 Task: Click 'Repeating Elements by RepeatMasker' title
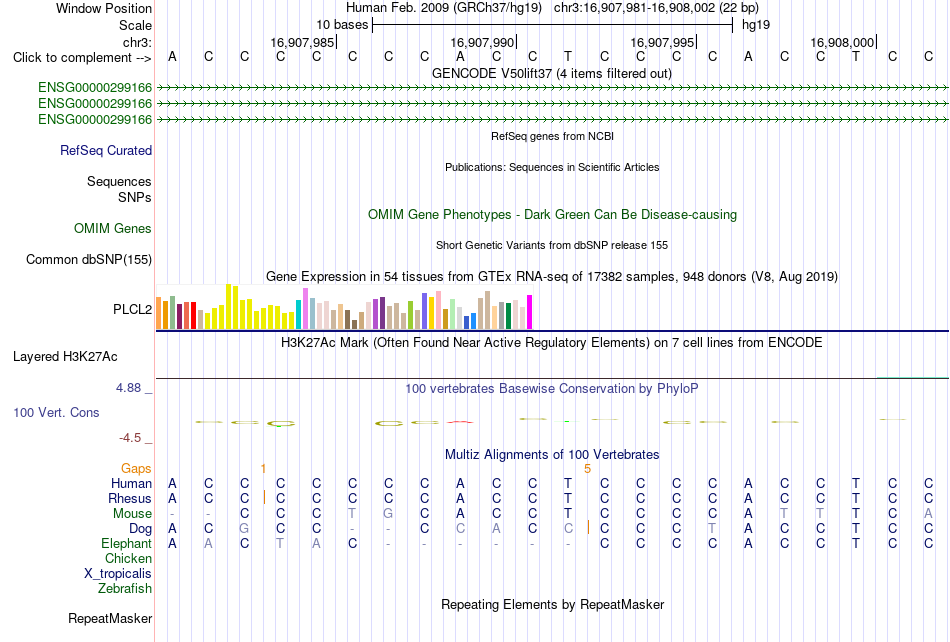pos(552,604)
